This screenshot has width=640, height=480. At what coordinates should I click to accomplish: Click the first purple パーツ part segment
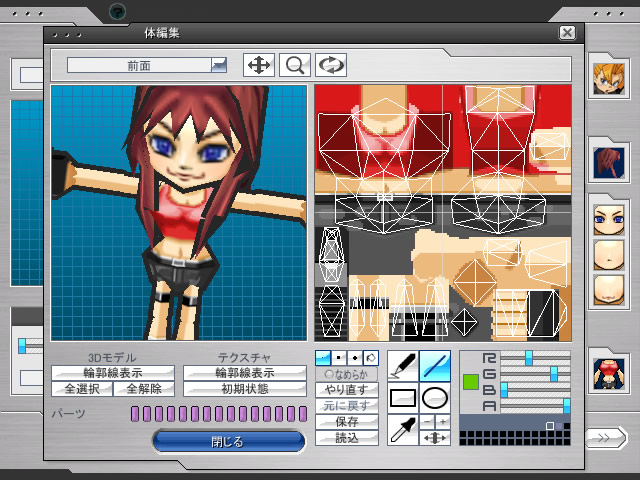pos(134,414)
